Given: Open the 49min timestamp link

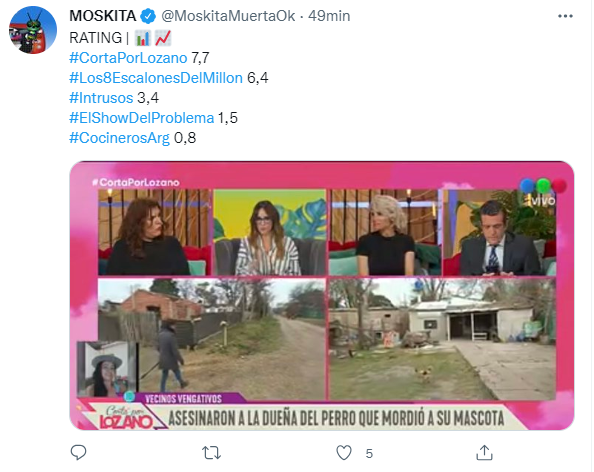Looking at the screenshot, I should [329, 16].
